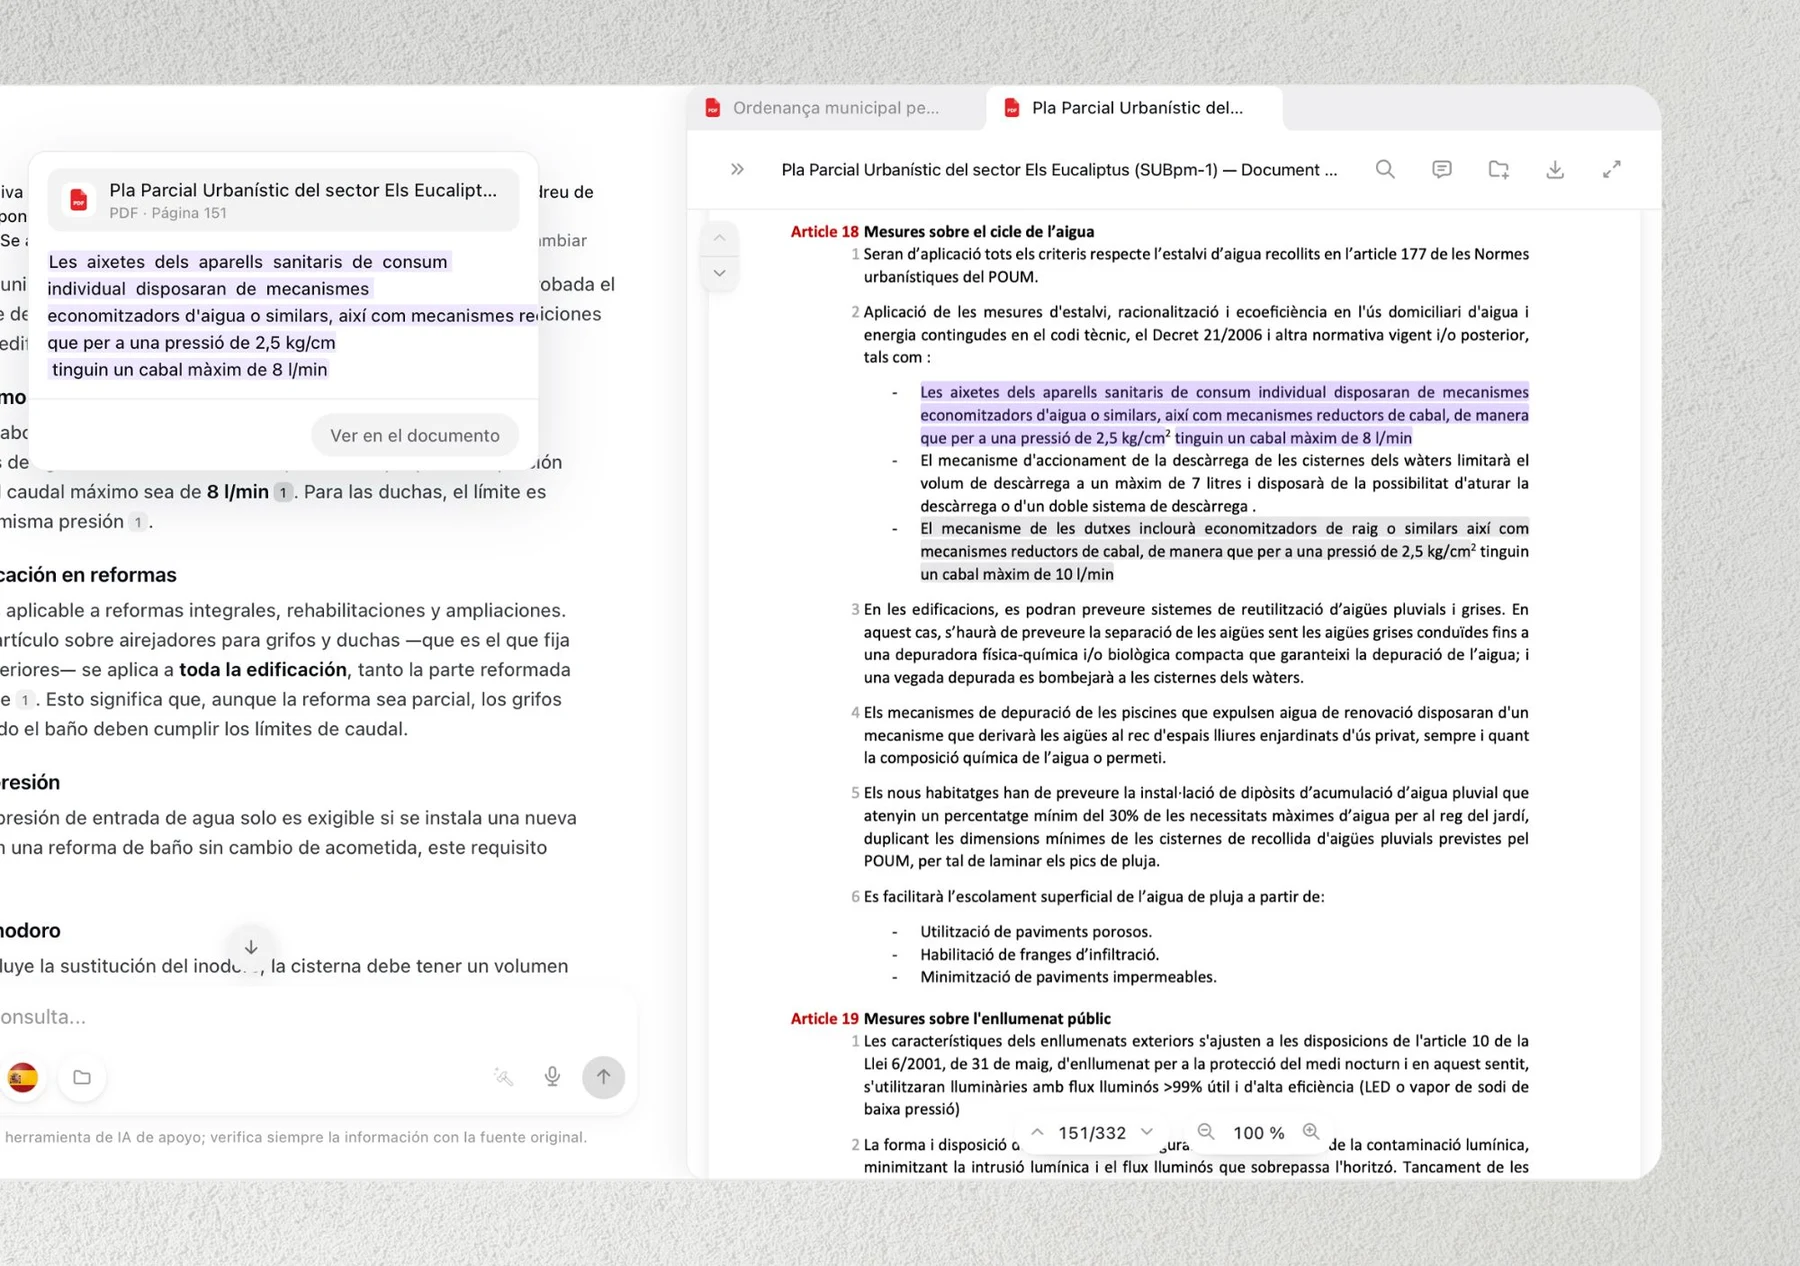1800x1266 pixels.
Task: Zoom in on the PDF
Action: pos(1311,1132)
